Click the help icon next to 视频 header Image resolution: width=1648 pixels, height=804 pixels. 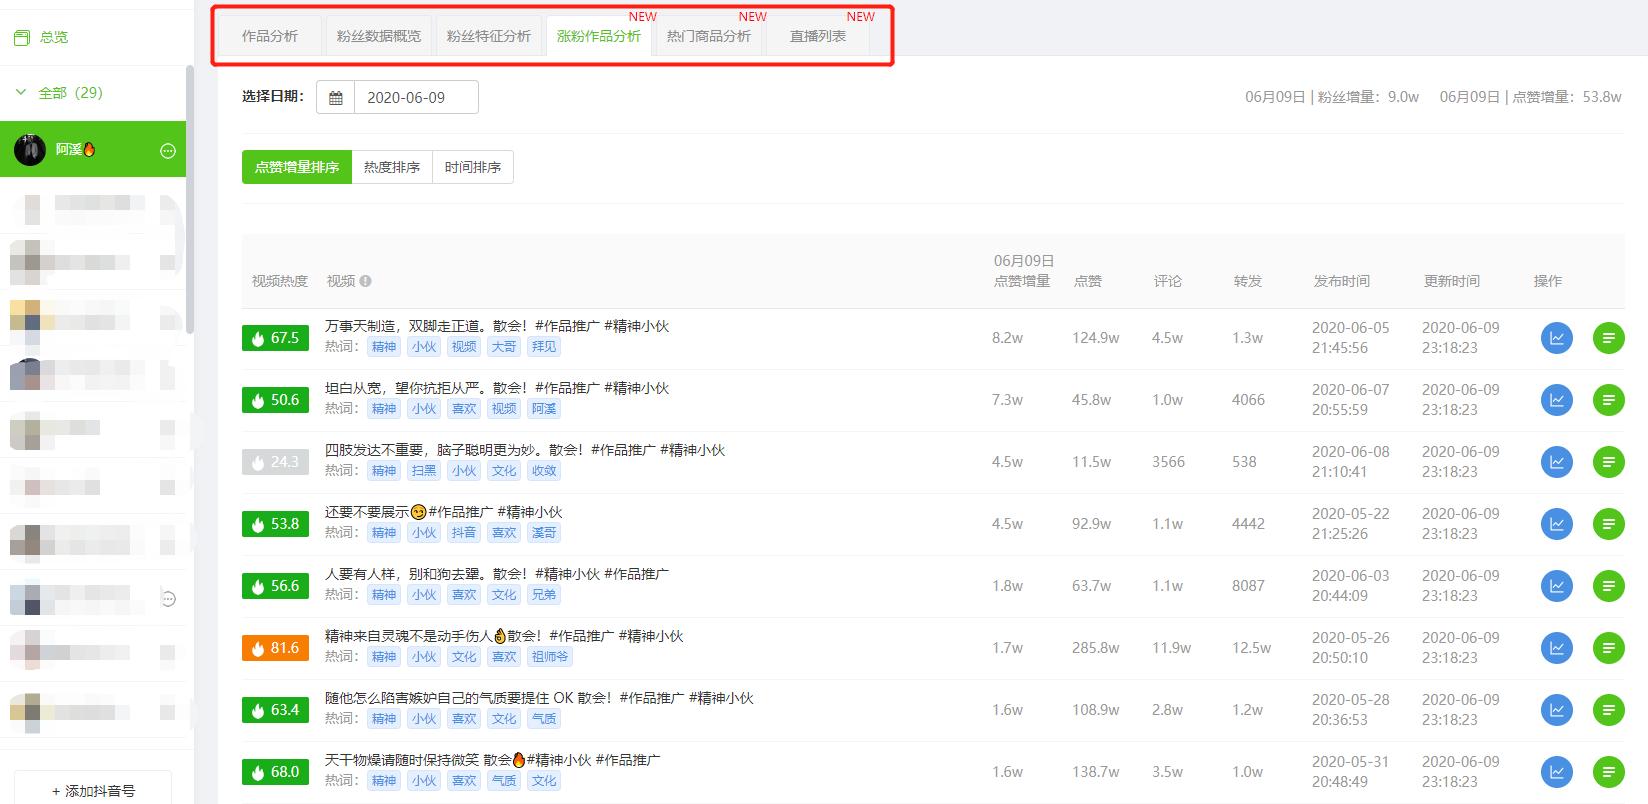(365, 281)
